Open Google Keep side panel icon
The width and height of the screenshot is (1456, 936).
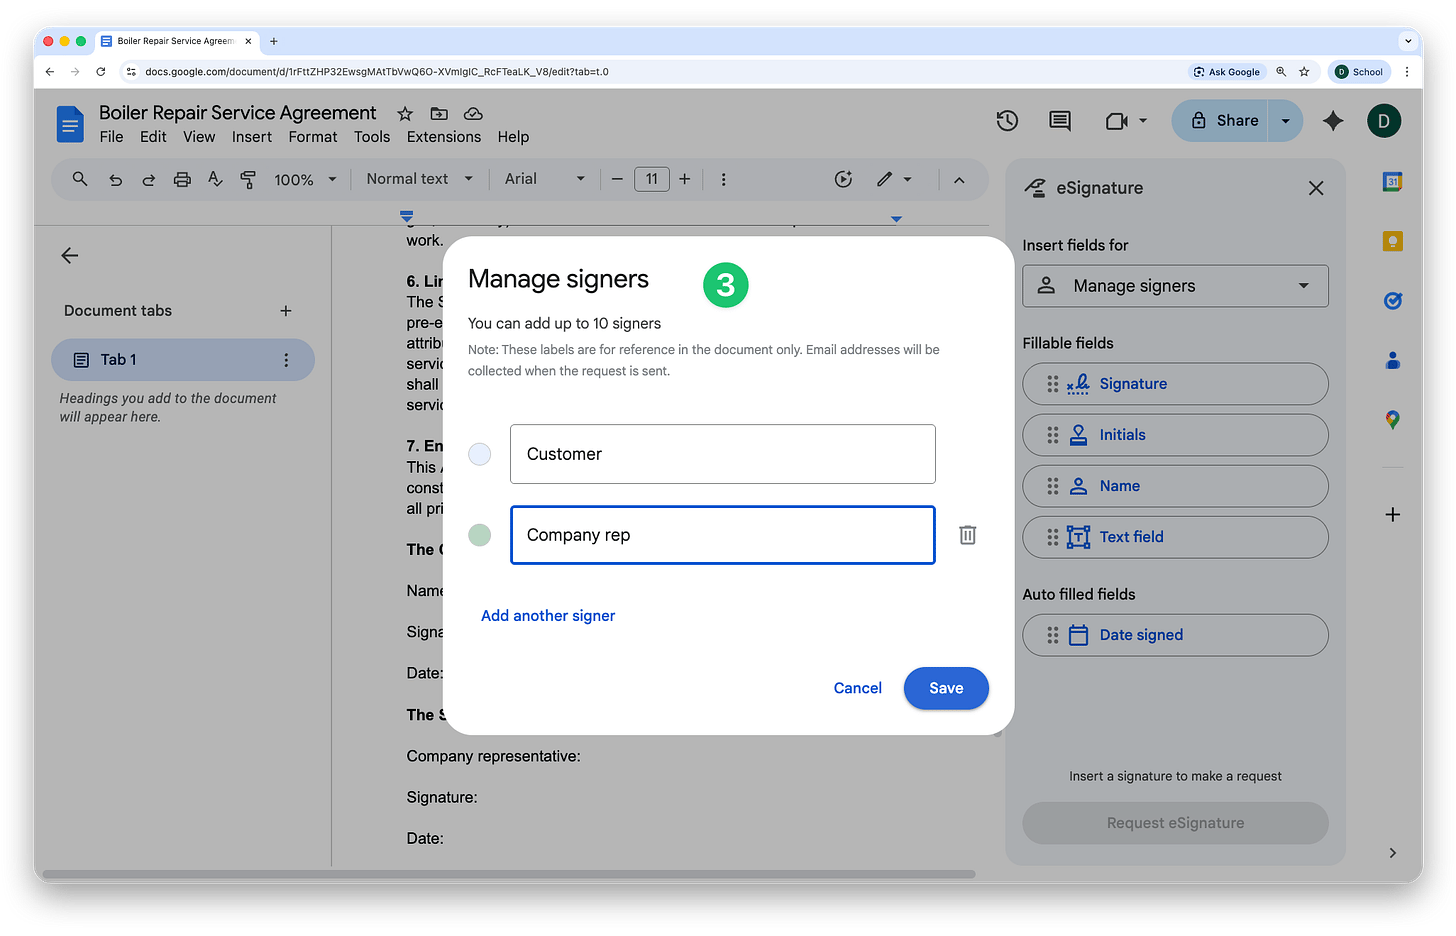point(1392,241)
